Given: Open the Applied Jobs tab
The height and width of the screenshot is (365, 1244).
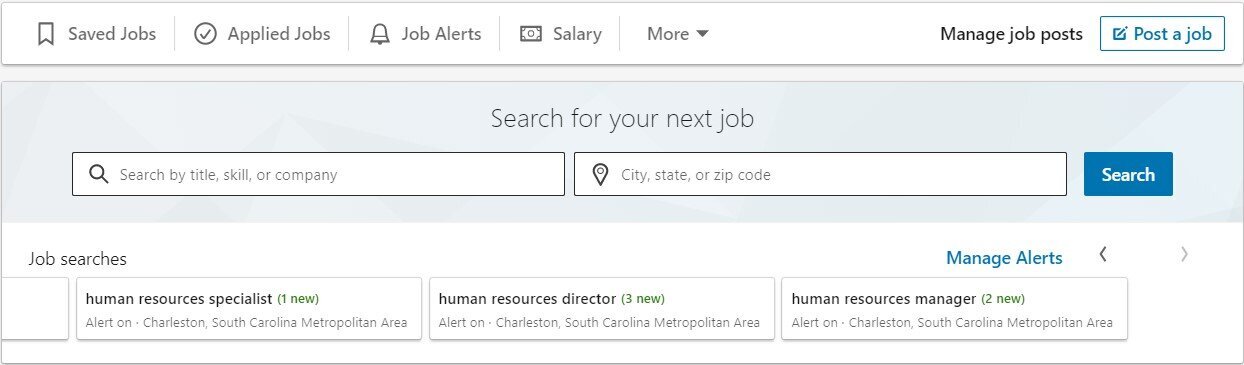Looking at the screenshot, I should click(x=262, y=34).
